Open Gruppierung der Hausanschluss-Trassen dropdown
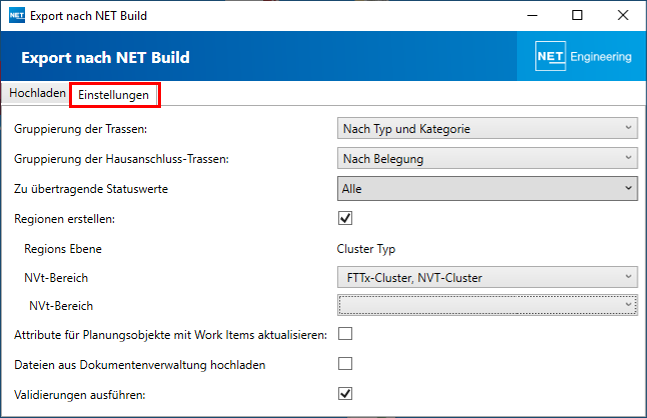 click(x=487, y=158)
